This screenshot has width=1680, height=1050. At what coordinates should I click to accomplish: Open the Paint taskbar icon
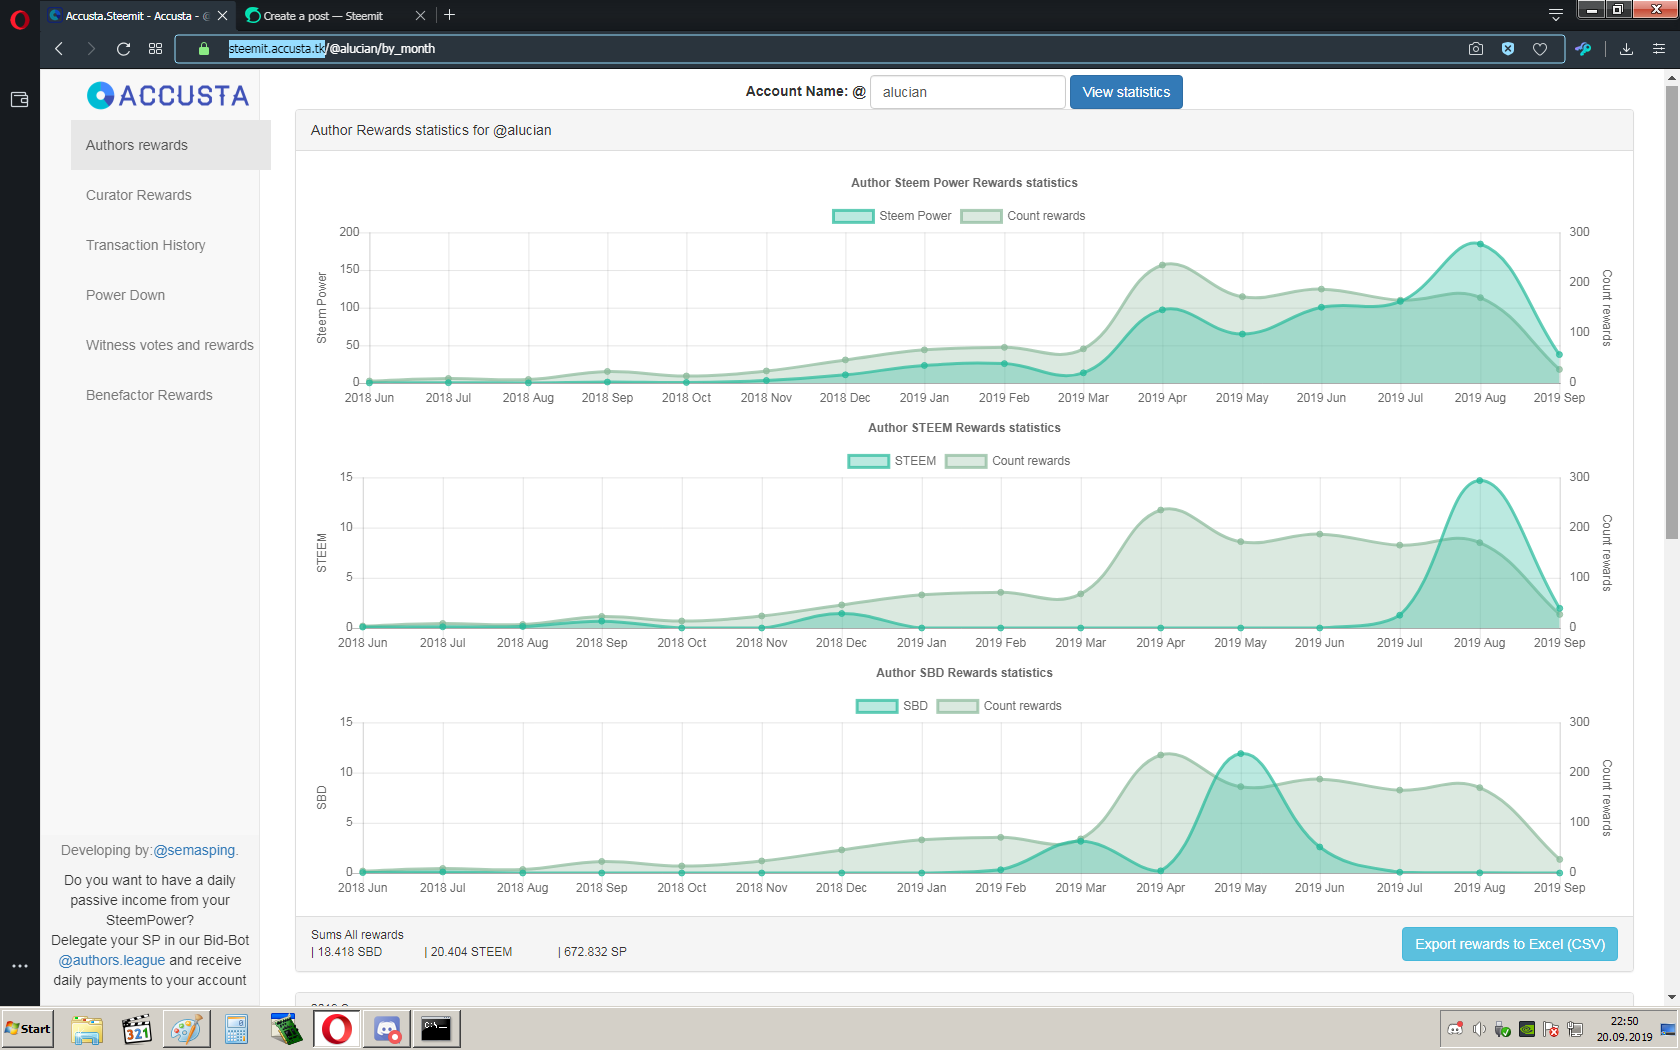(x=186, y=1029)
